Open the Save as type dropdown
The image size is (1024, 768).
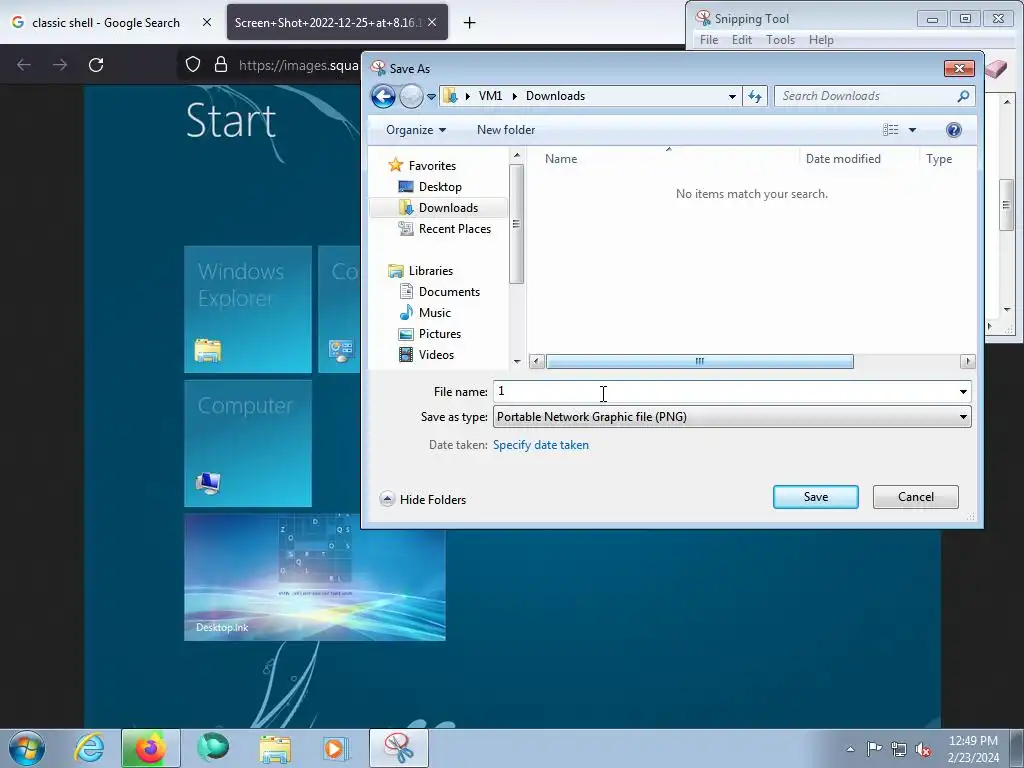(732, 417)
